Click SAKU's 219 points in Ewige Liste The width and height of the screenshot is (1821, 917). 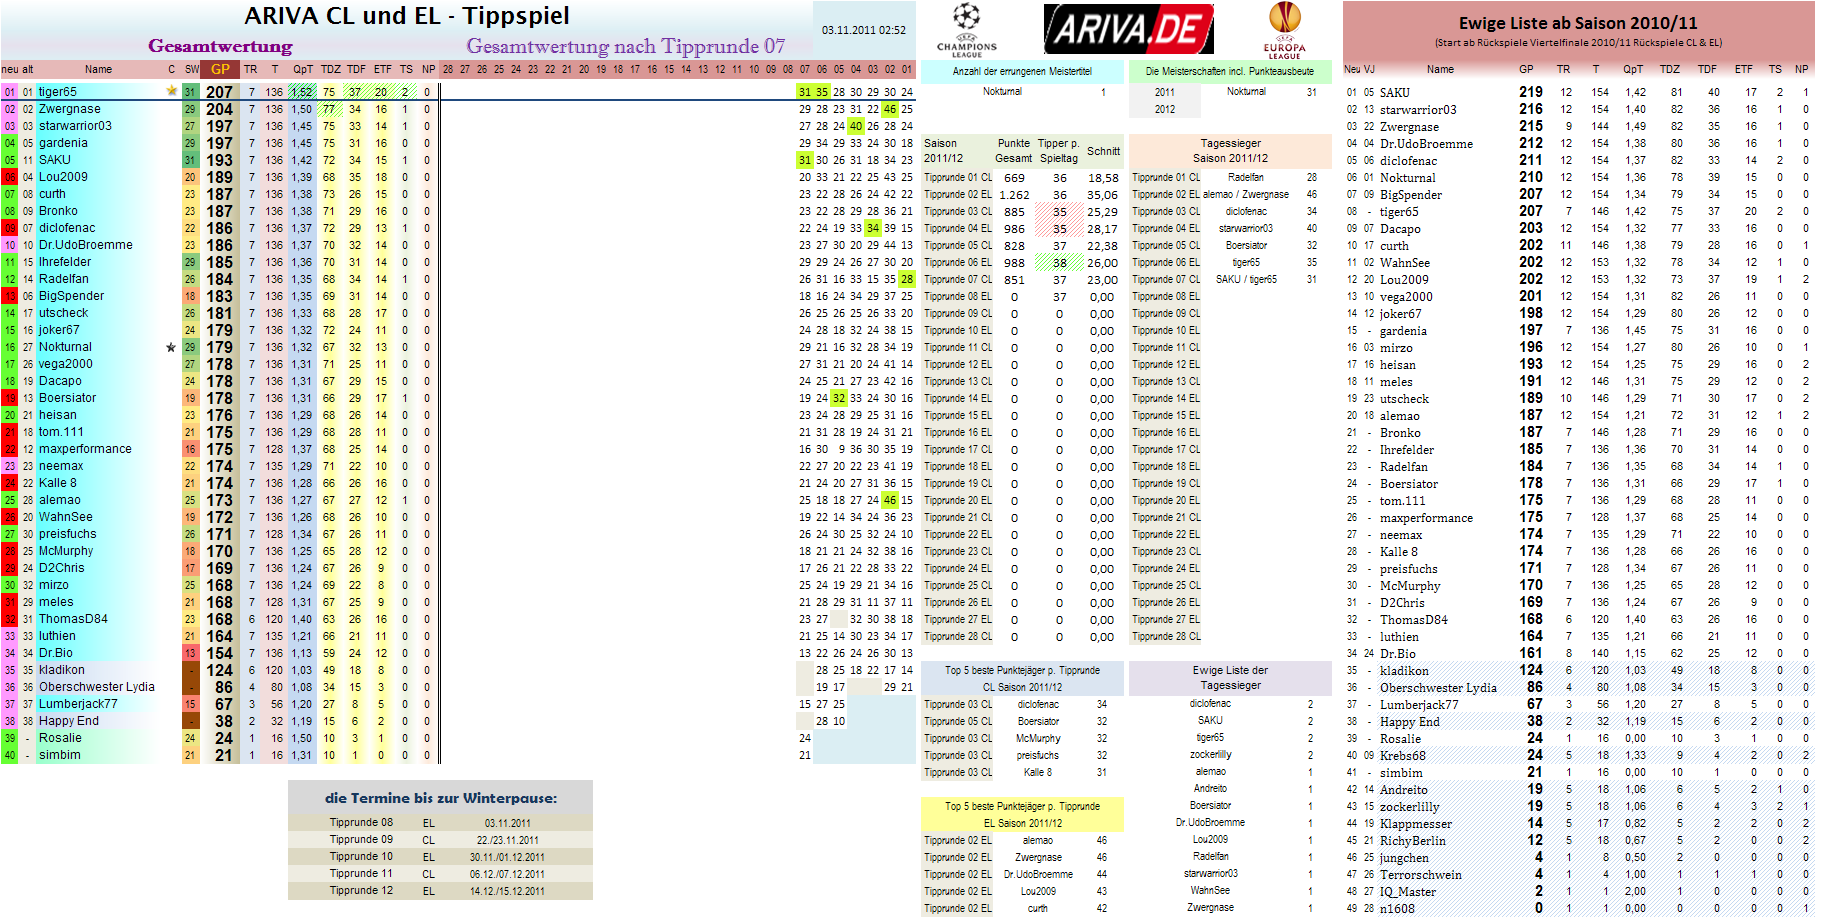click(x=1531, y=92)
